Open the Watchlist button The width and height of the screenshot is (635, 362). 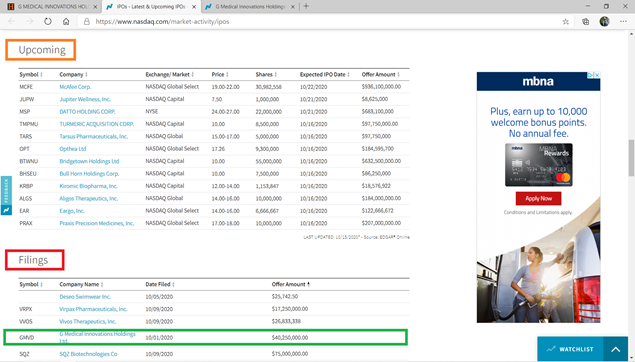coord(570,349)
